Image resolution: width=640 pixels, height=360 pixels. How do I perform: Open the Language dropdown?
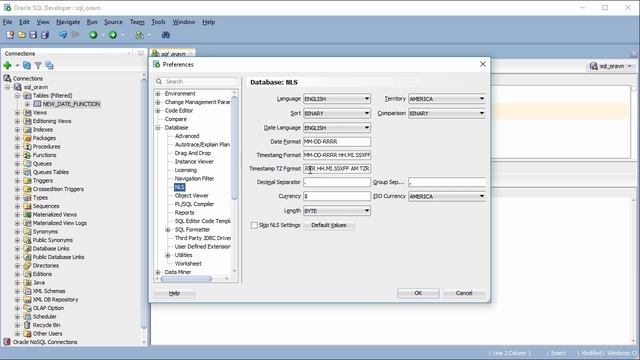click(x=367, y=99)
